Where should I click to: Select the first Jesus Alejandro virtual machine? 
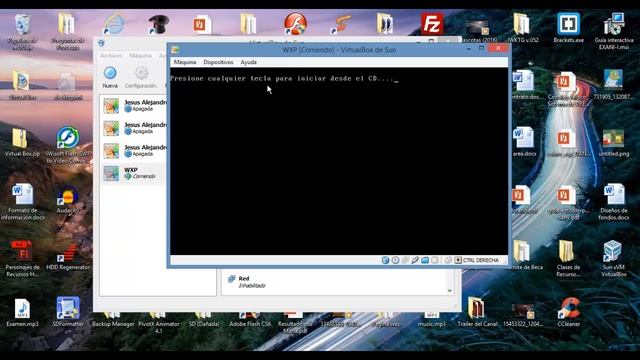133,105
